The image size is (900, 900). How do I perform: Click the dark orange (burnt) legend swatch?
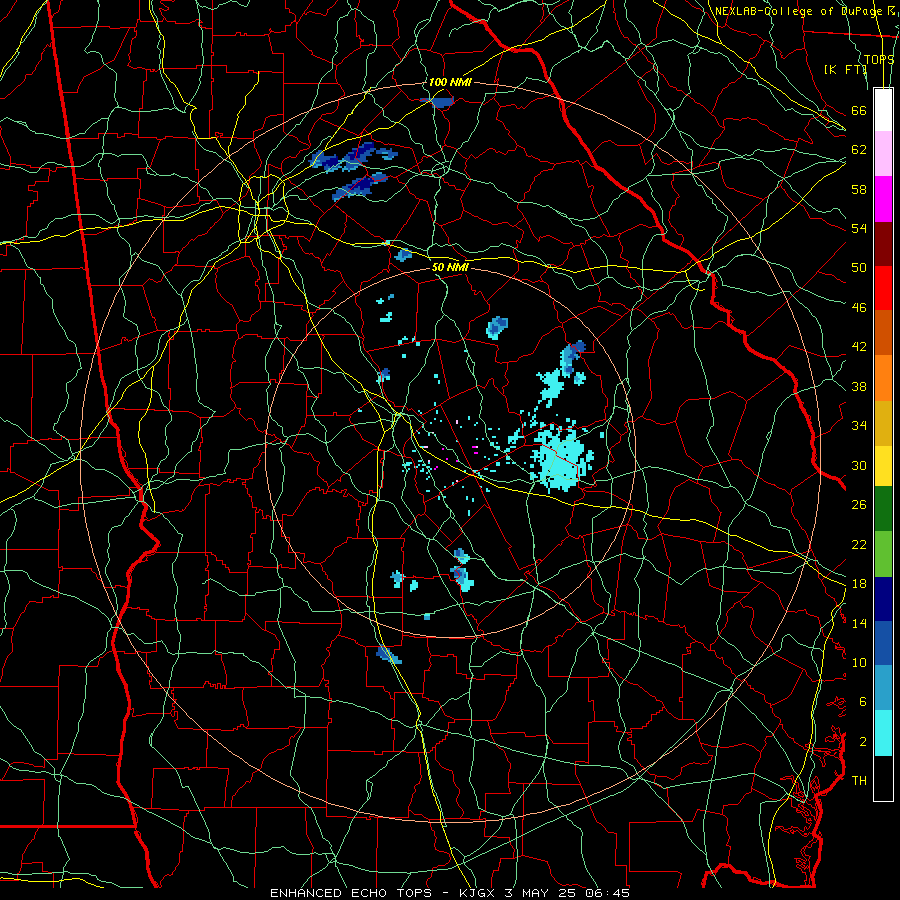click(883, 333)
